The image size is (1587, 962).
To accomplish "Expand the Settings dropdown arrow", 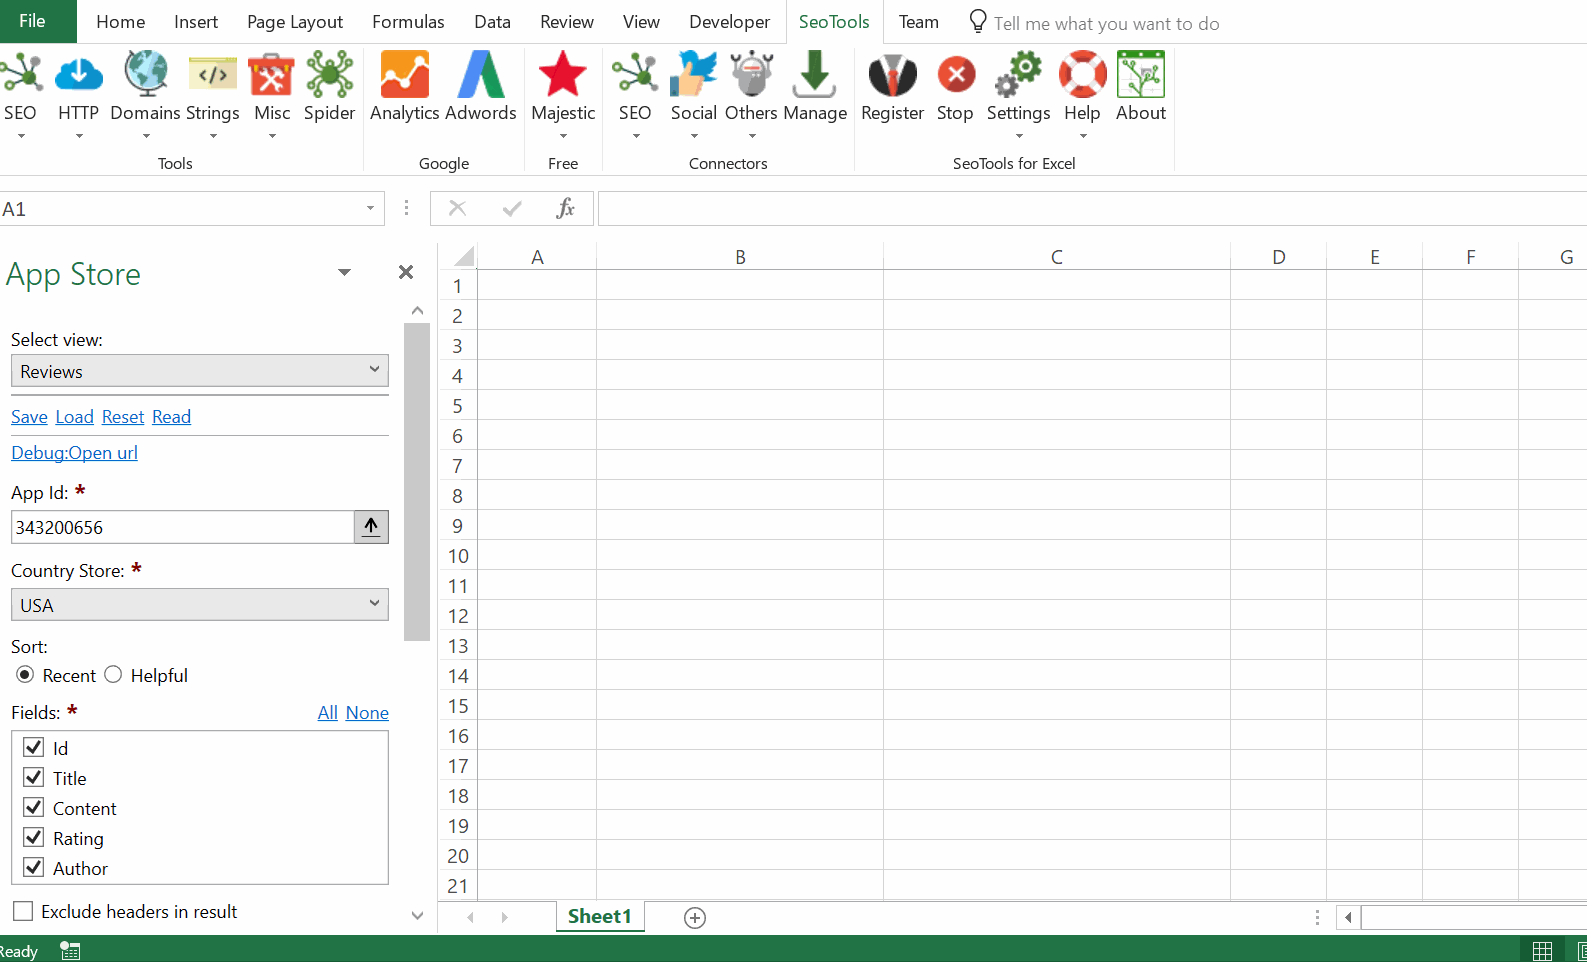I will (x=1018, y=136).
